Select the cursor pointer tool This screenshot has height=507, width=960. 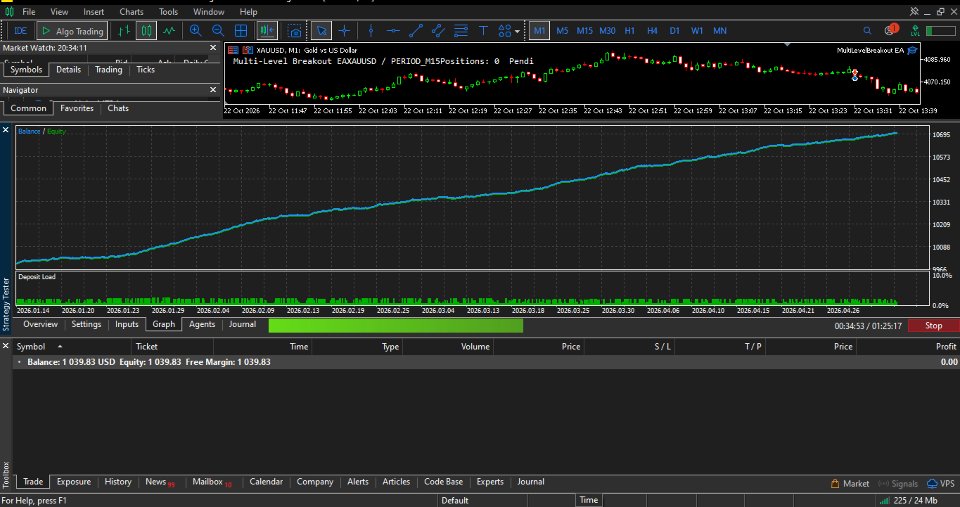tap(321, 31)
